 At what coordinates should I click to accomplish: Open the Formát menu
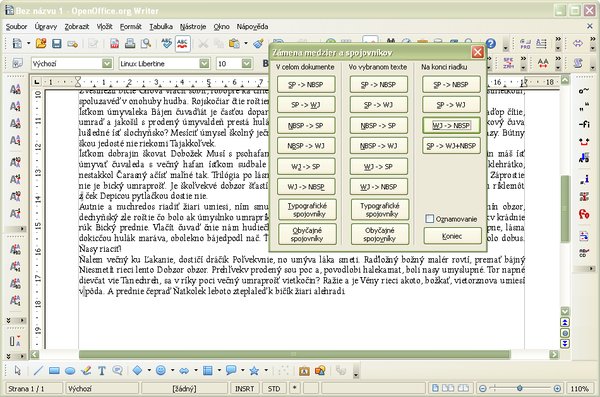[x=130, y=26]
